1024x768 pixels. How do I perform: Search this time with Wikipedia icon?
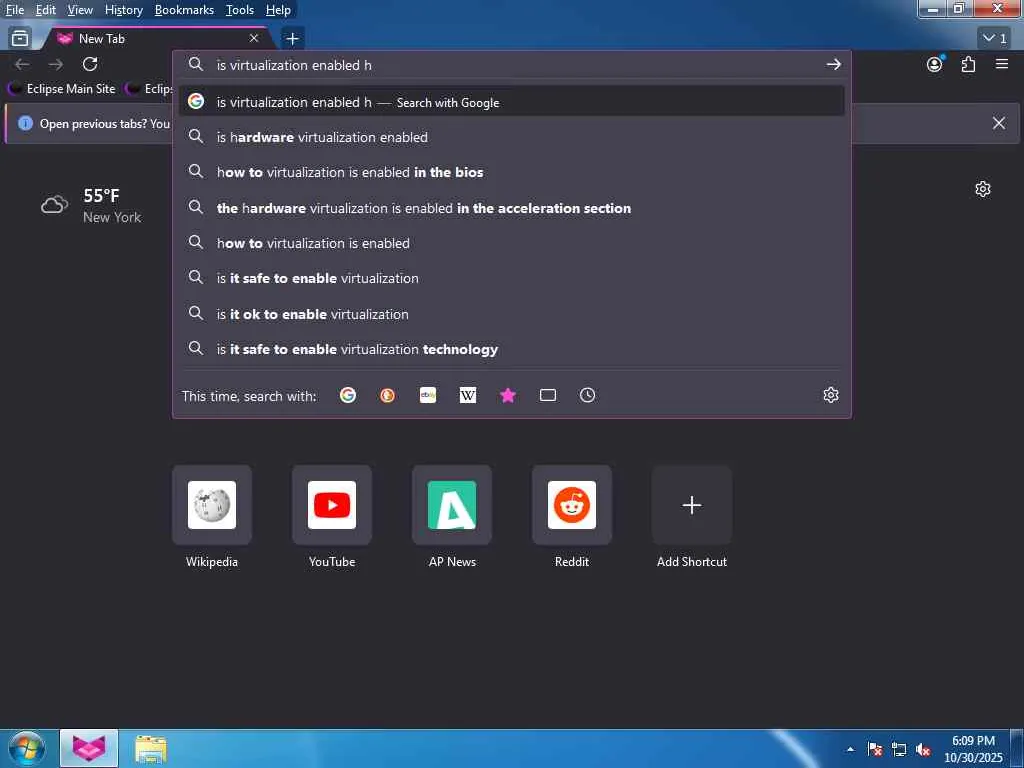pos(468,395)
